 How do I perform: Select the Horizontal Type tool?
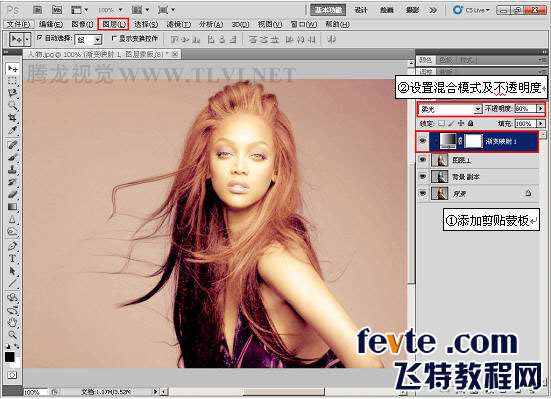click(12, 258)
